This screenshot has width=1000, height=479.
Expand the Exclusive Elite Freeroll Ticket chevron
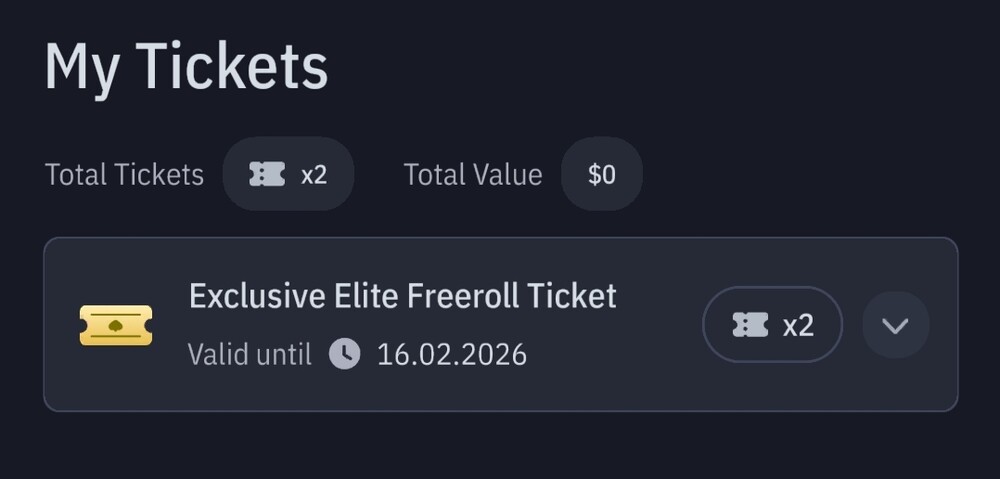click(x=895, y=325)
